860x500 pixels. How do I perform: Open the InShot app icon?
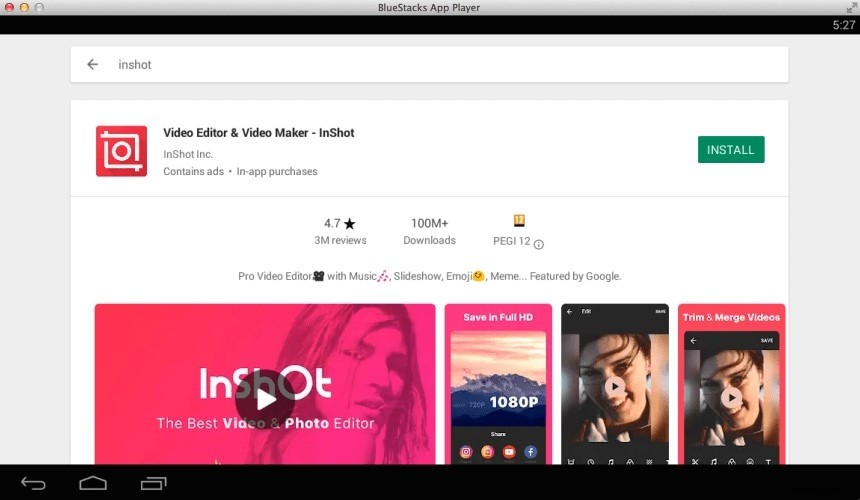point(121,151)
